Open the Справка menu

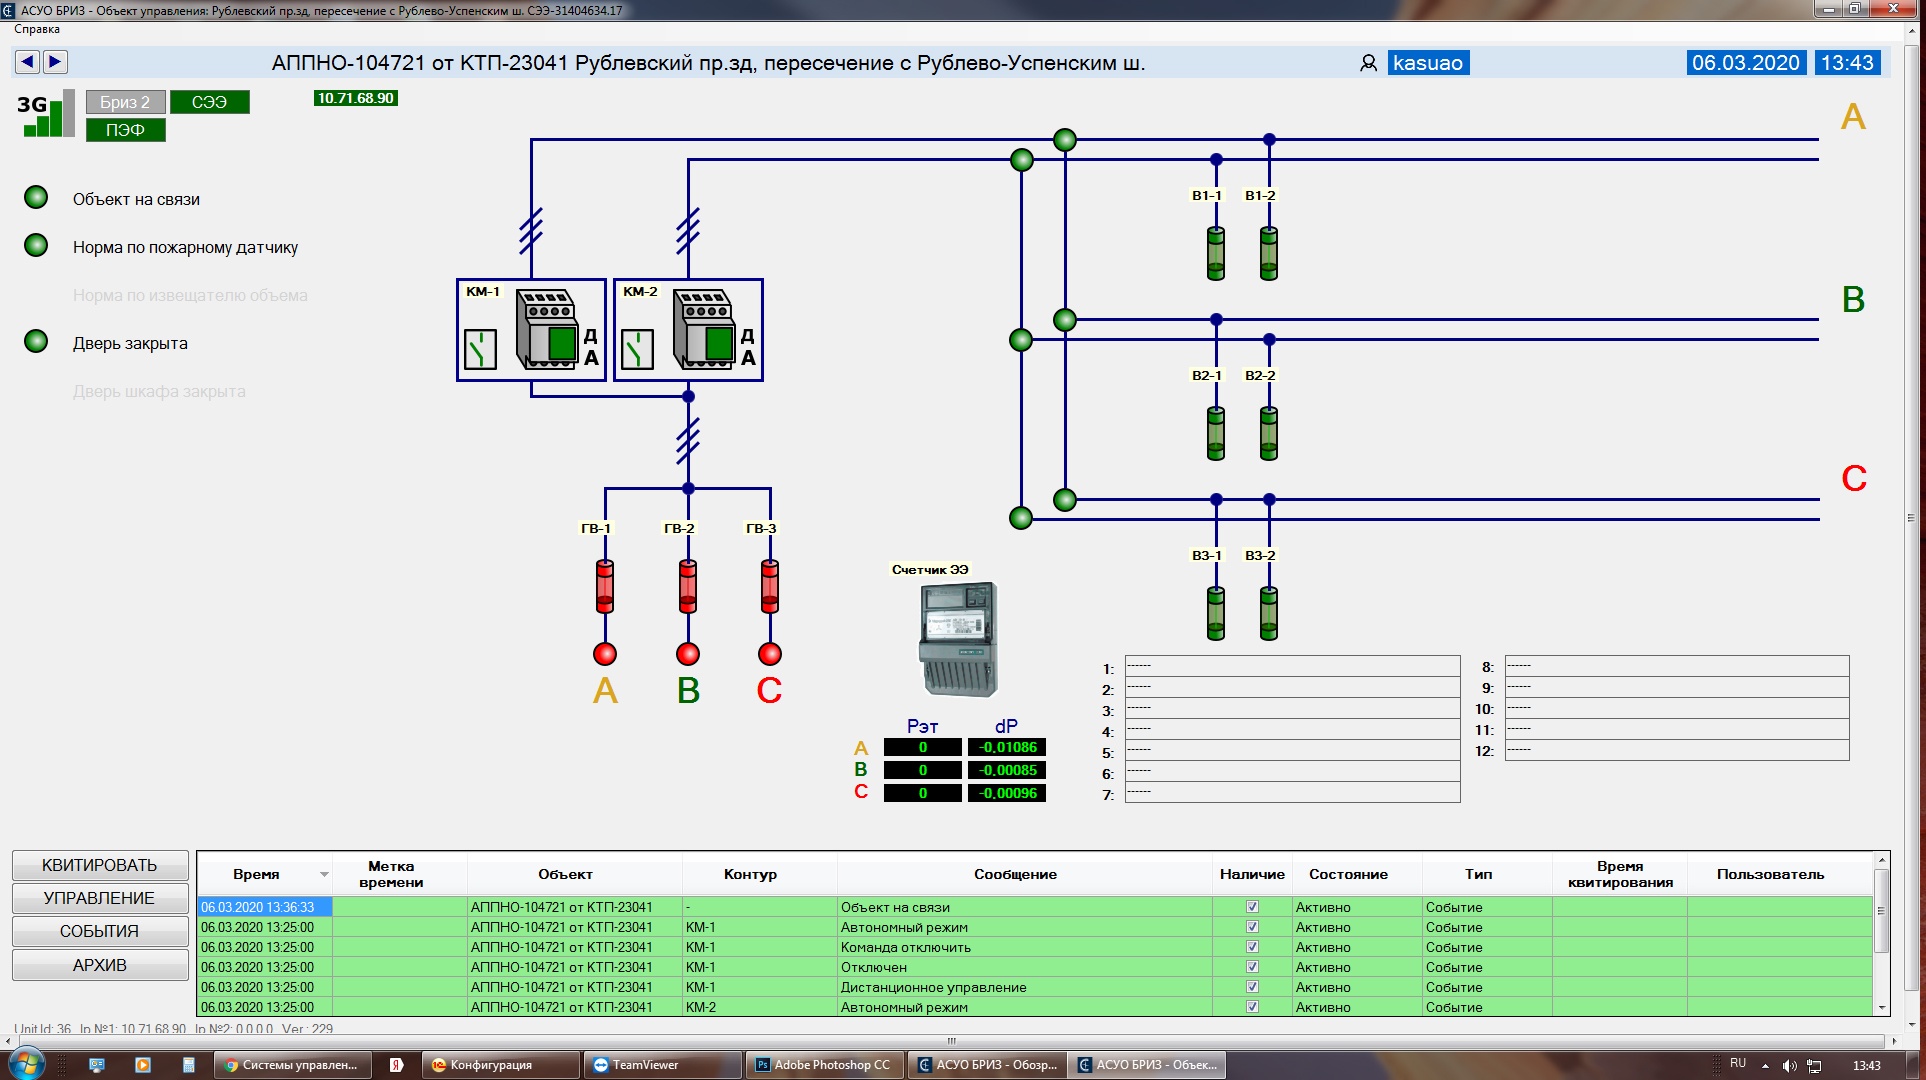[37, 29]
